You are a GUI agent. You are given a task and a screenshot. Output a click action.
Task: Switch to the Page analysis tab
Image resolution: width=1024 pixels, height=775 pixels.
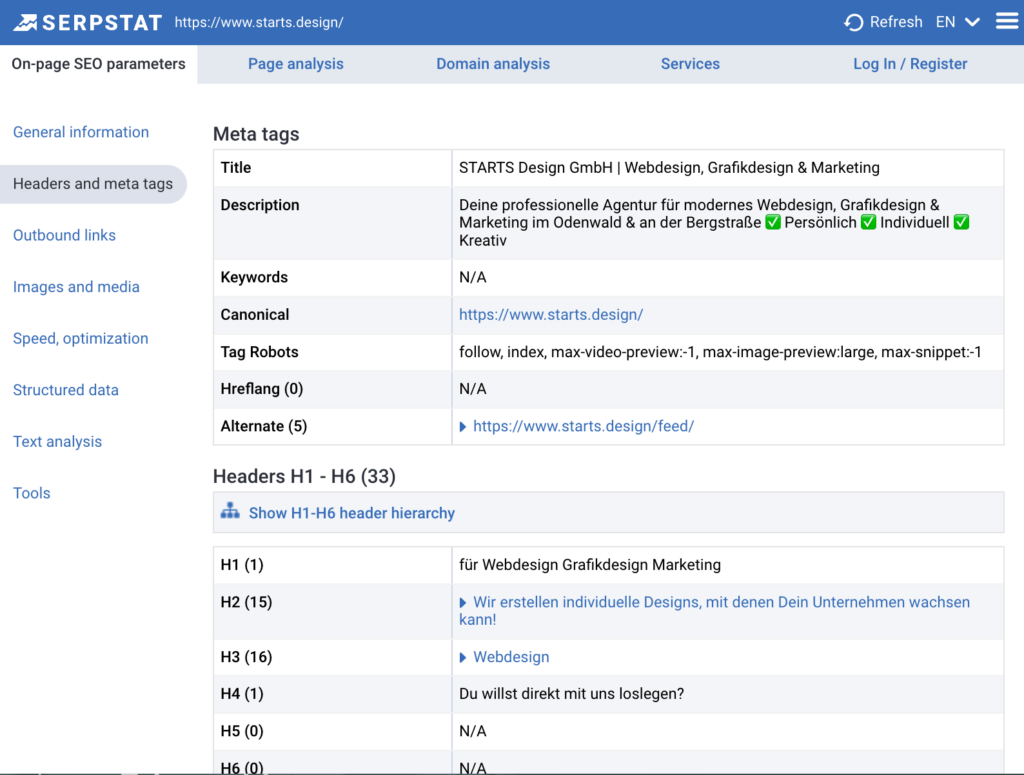pos(295,63)
